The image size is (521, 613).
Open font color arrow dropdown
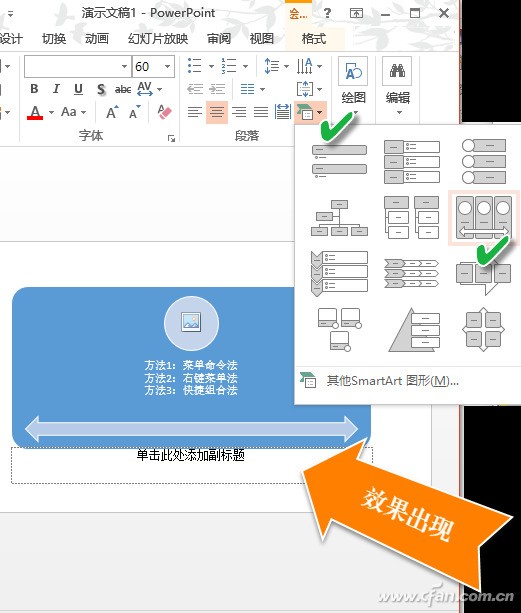click(x=51, y=113)
